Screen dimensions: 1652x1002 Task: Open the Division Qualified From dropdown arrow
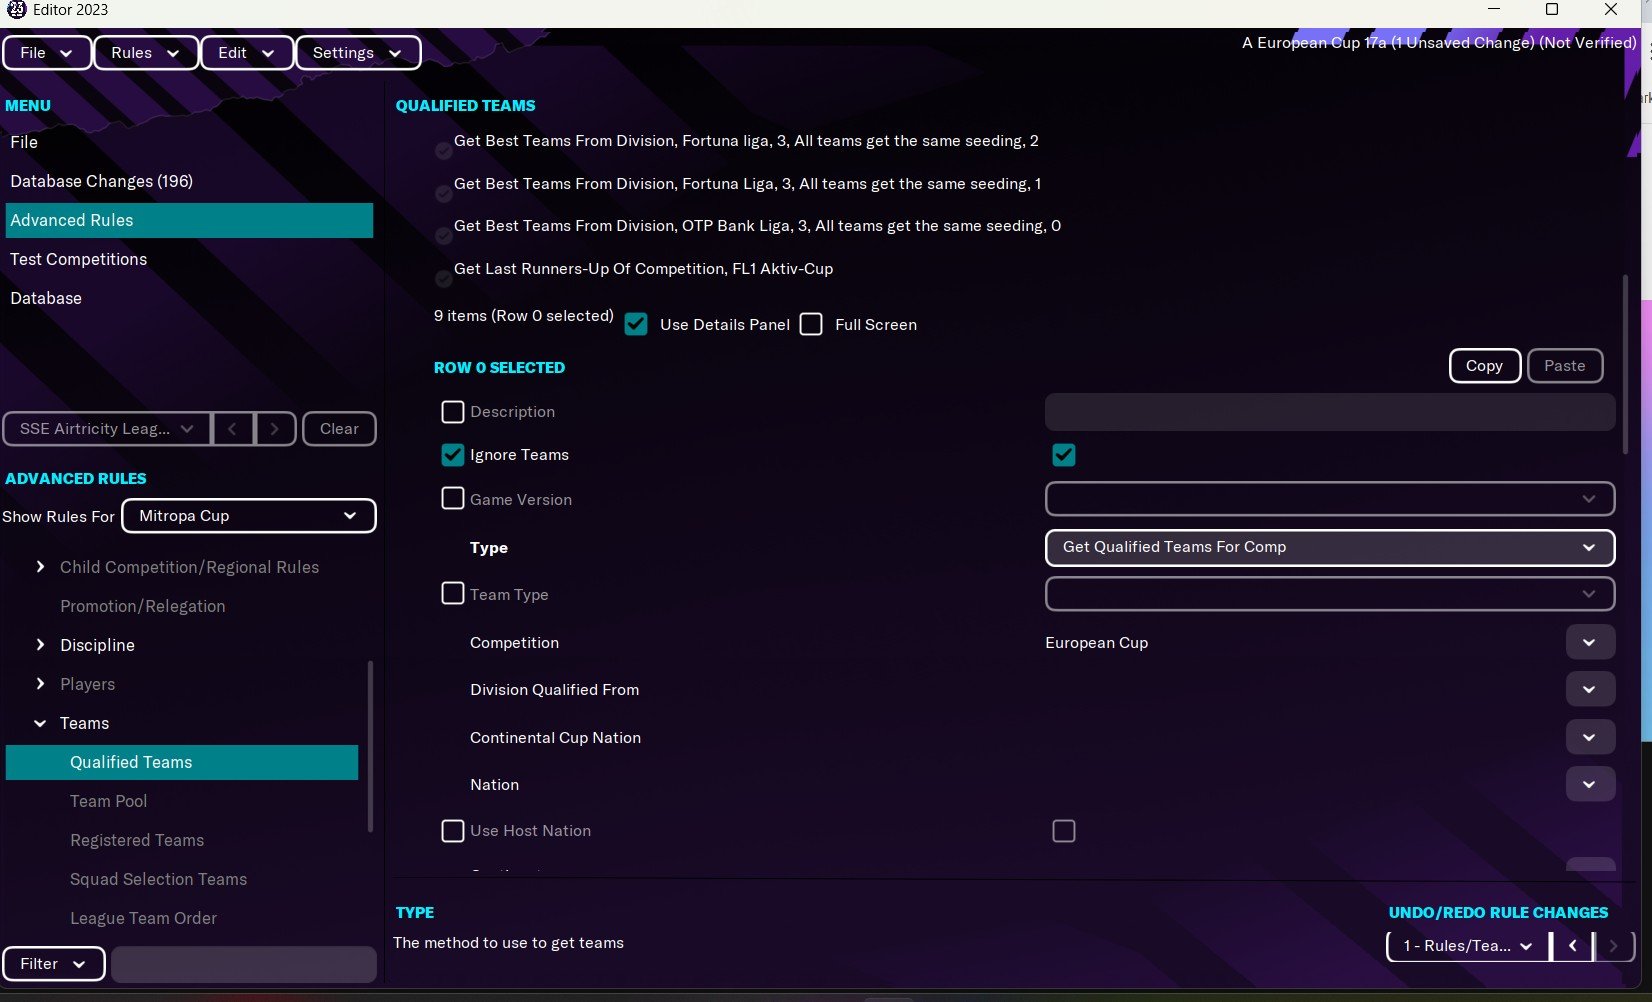pyautogui.click(x=1590, y=690)
